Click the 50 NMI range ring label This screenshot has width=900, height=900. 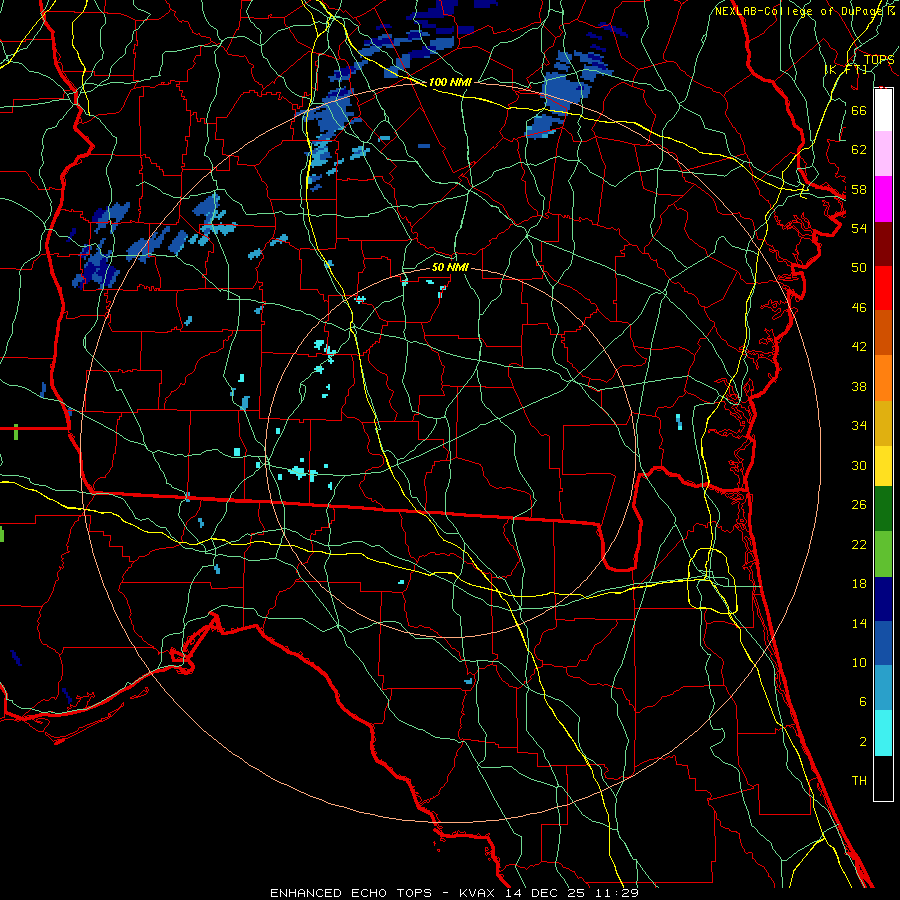[450, 267]
